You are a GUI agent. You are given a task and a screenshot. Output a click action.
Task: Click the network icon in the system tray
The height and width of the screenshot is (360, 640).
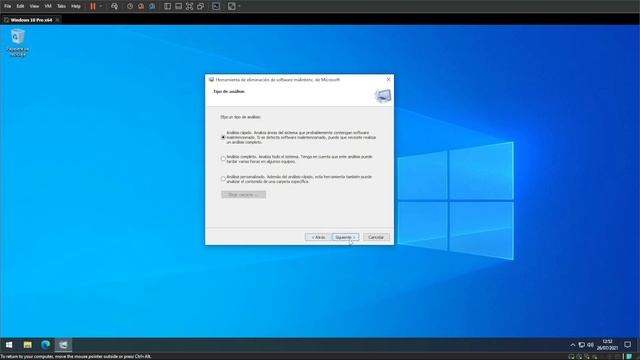click(x=582, y=345)
